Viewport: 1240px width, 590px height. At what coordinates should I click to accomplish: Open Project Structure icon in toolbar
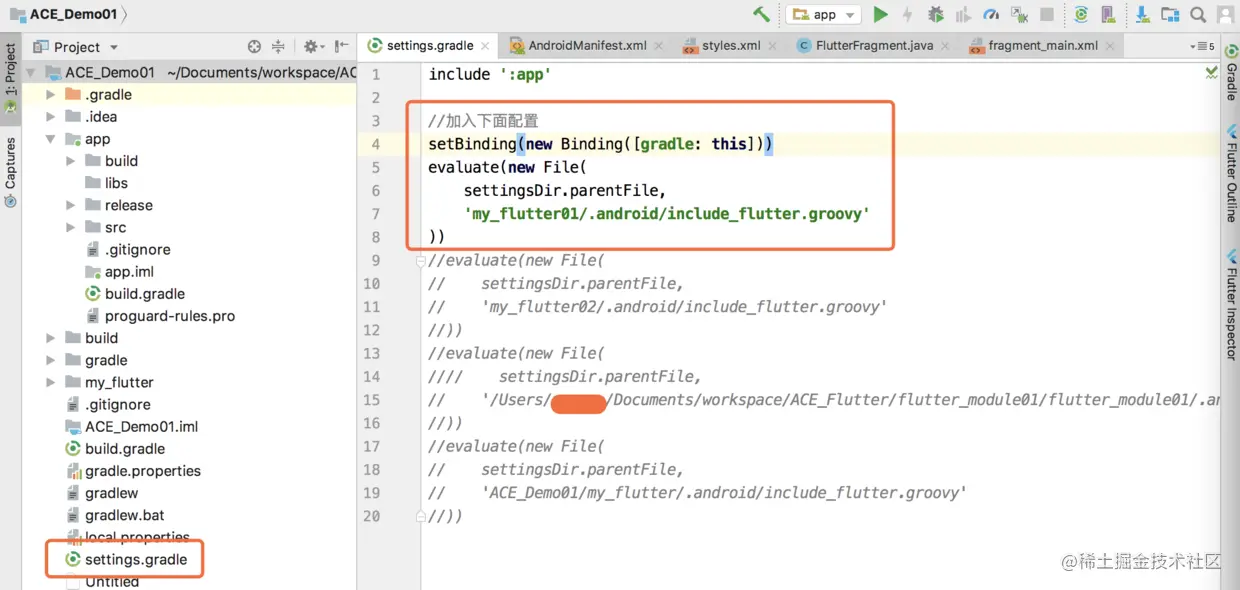(x=1170, y=14)
